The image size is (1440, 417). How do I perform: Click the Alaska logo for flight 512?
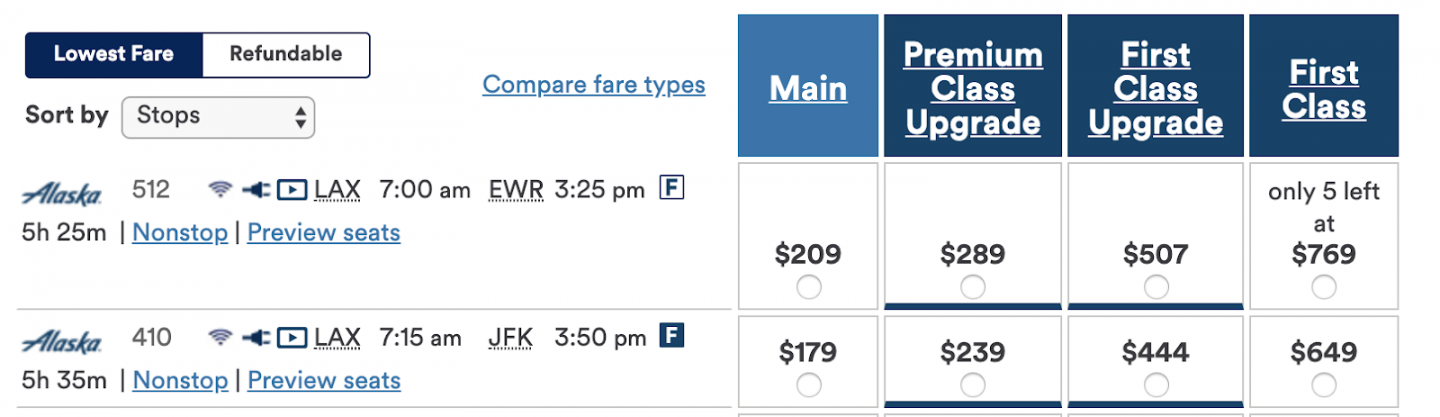pos(62,194)
